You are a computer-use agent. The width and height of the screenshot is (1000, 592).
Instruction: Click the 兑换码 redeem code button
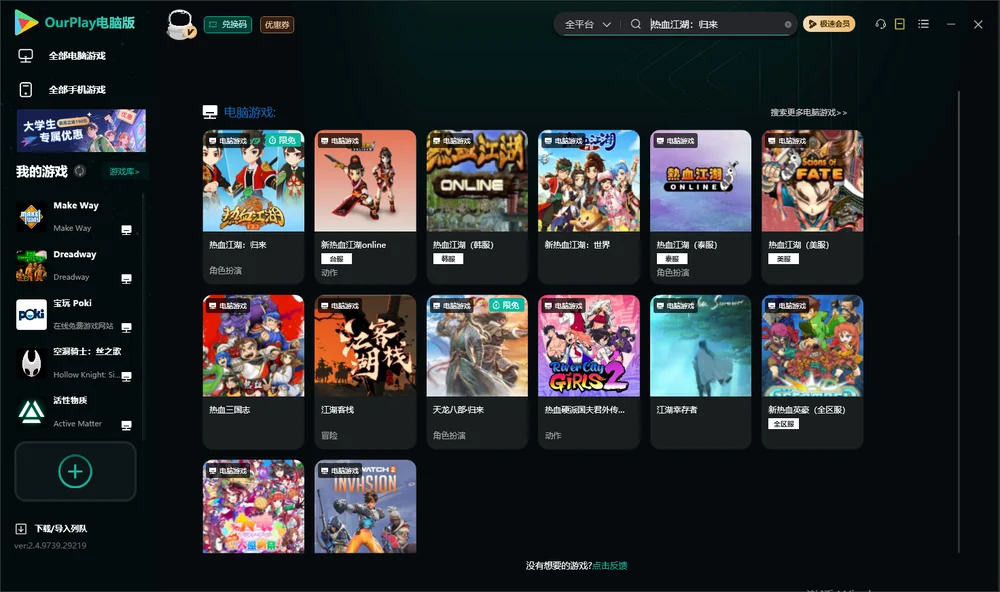228,24
